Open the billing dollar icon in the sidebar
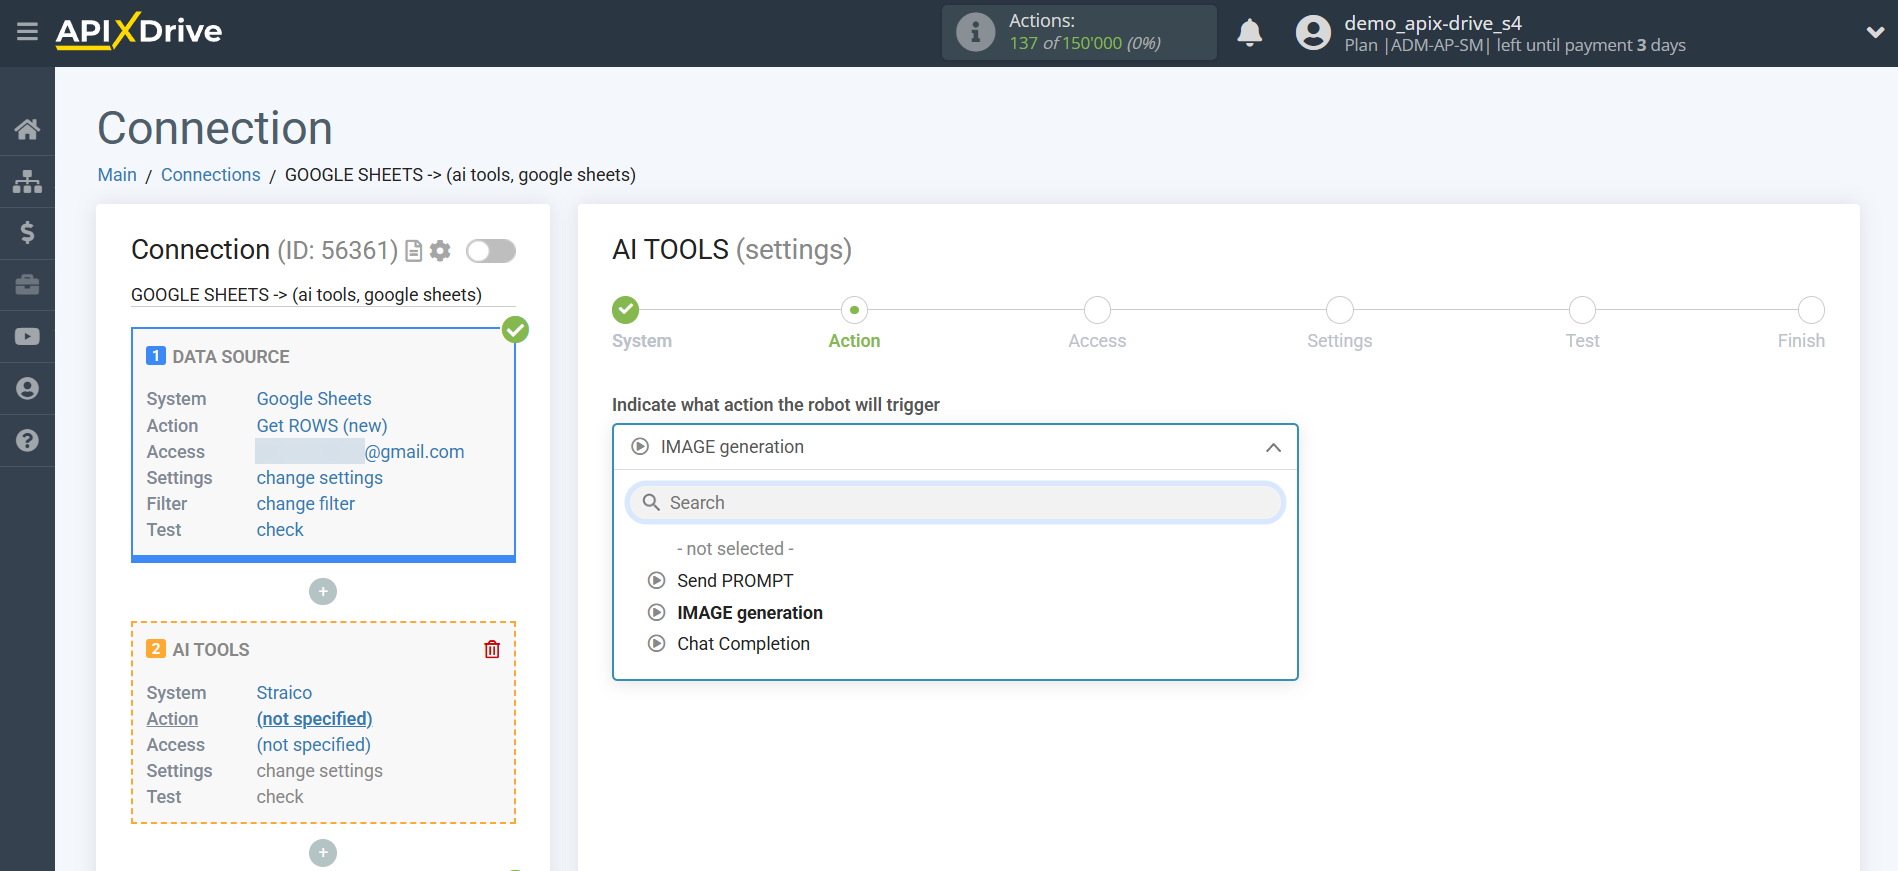 (x=27, y=233)
